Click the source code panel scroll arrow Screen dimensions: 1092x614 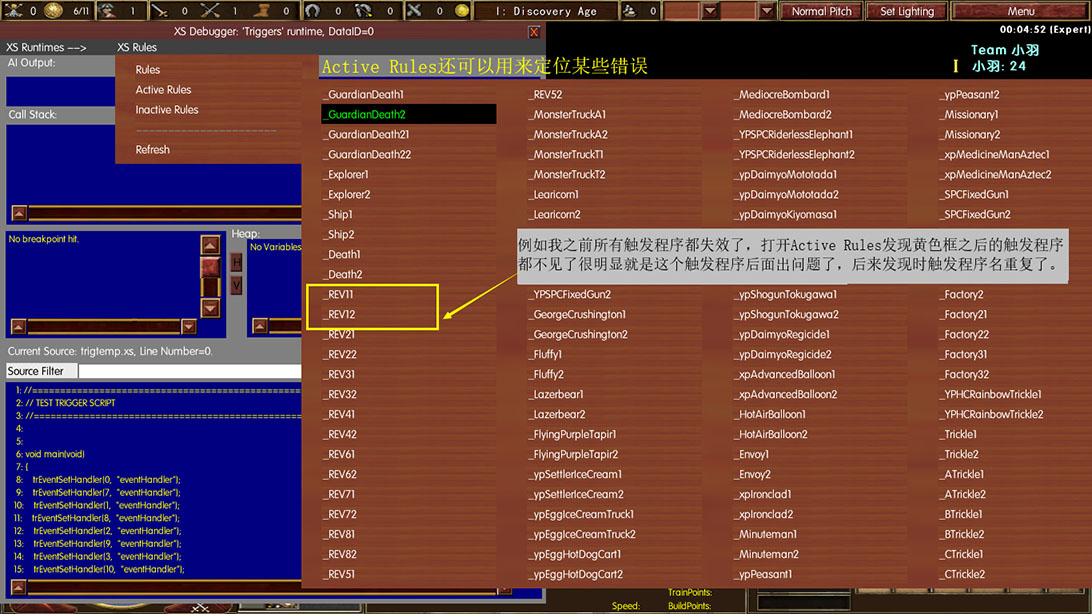[x=19, y=587]
